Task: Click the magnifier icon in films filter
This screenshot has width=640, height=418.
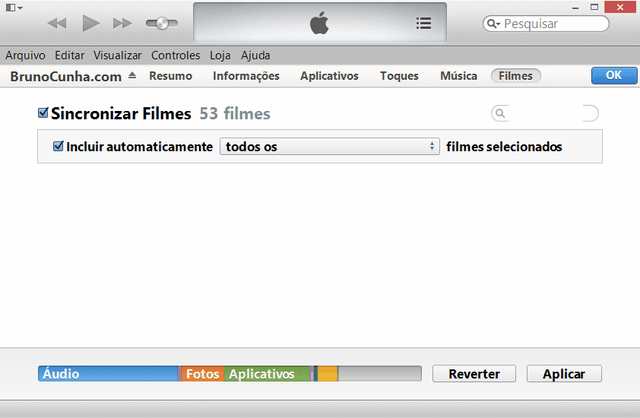Action: [500, 113]
